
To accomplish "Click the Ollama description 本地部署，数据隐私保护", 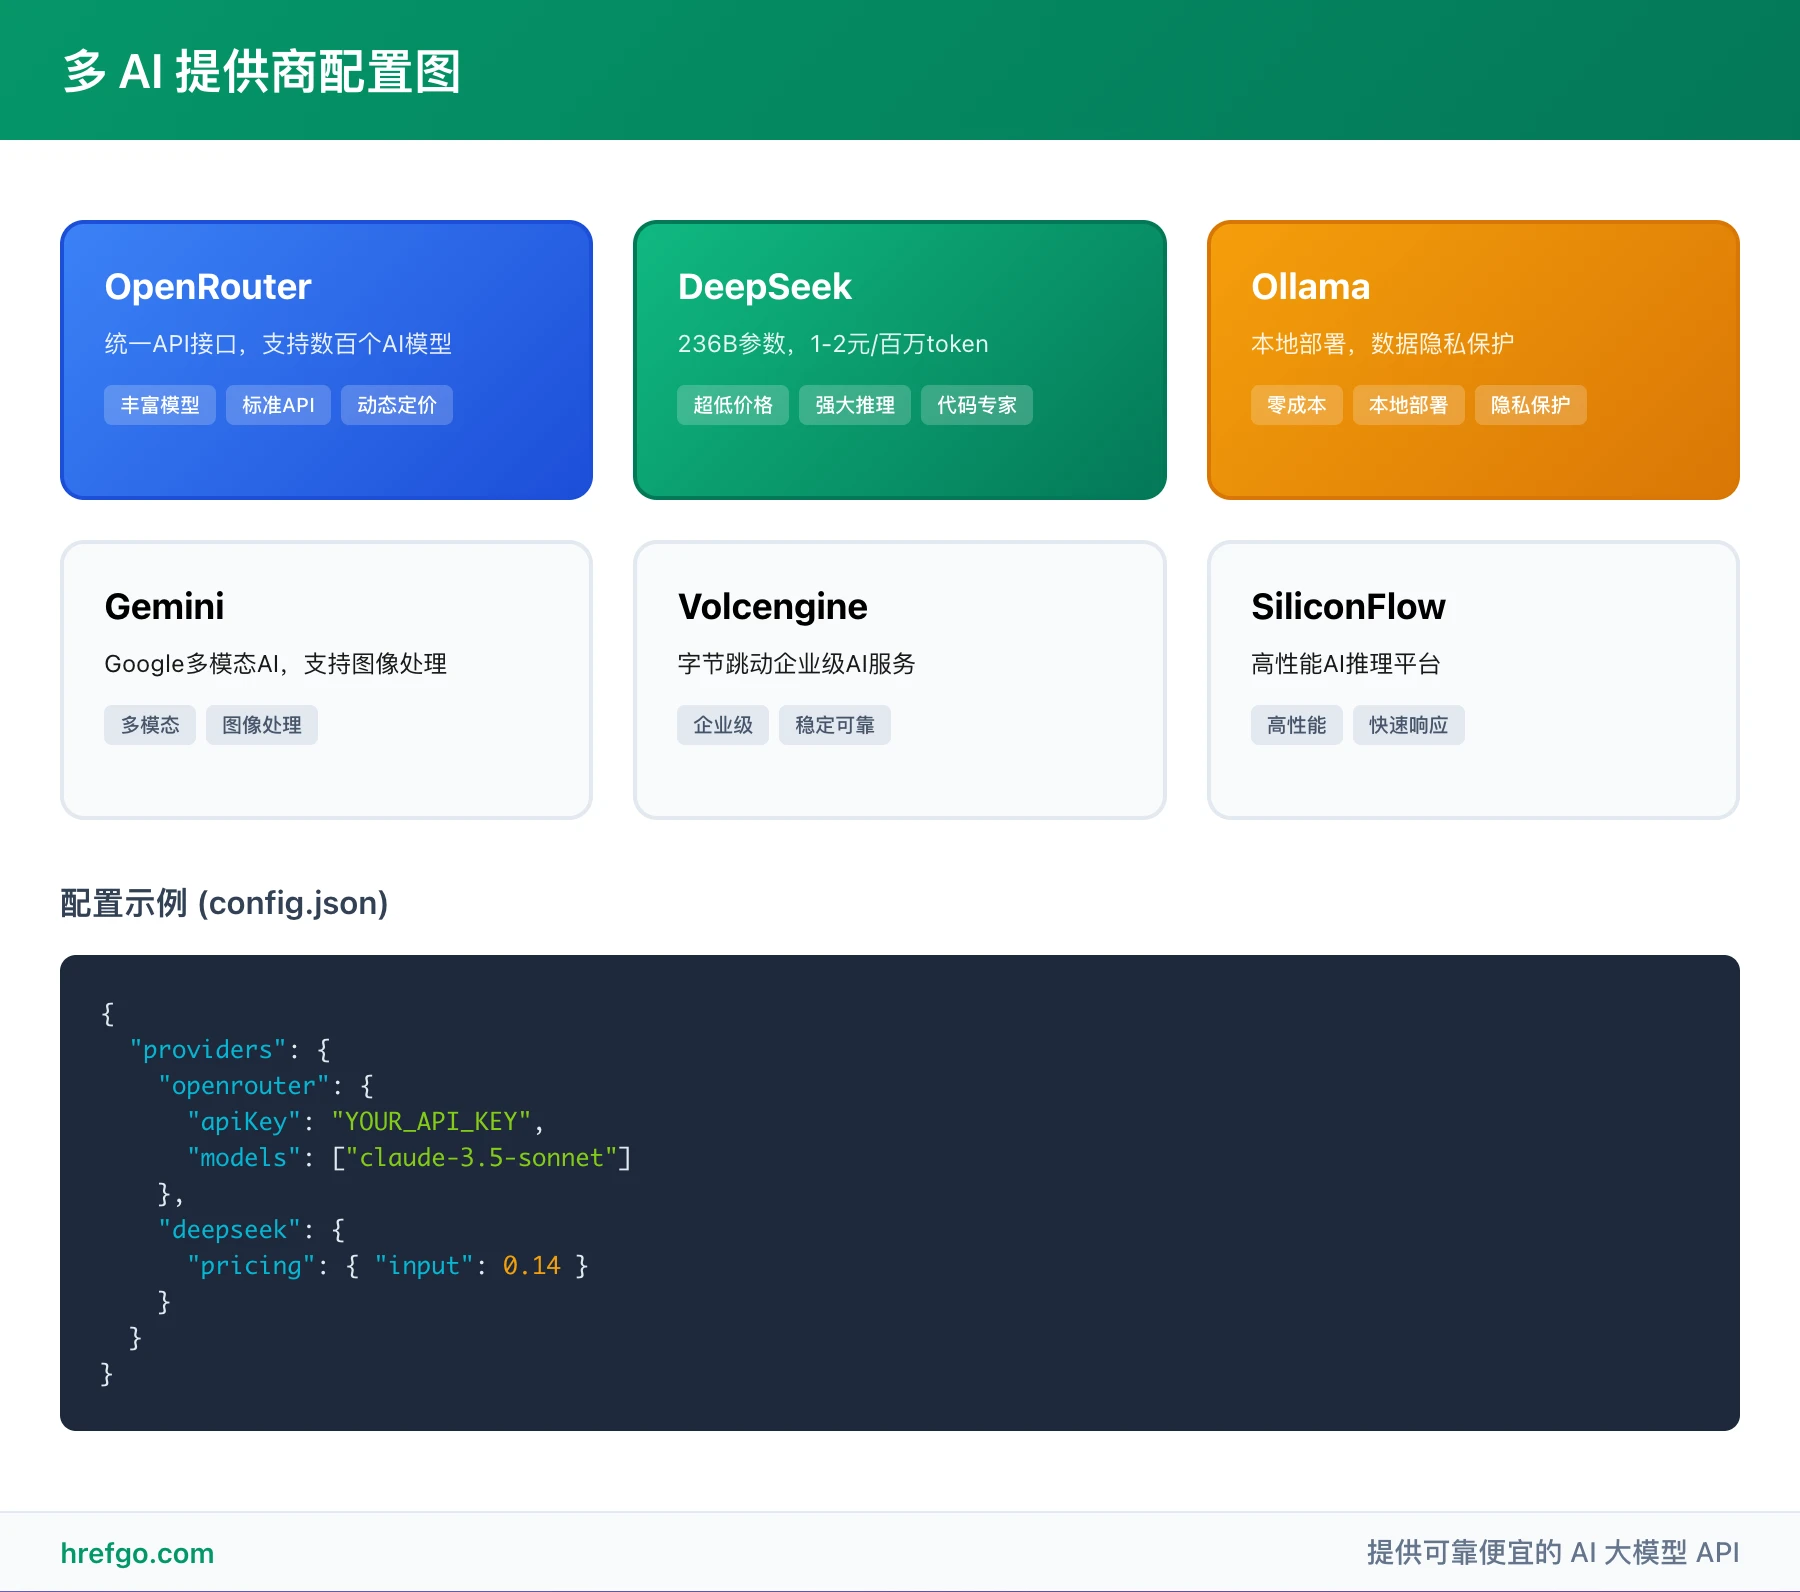I will pos(1383,344).
